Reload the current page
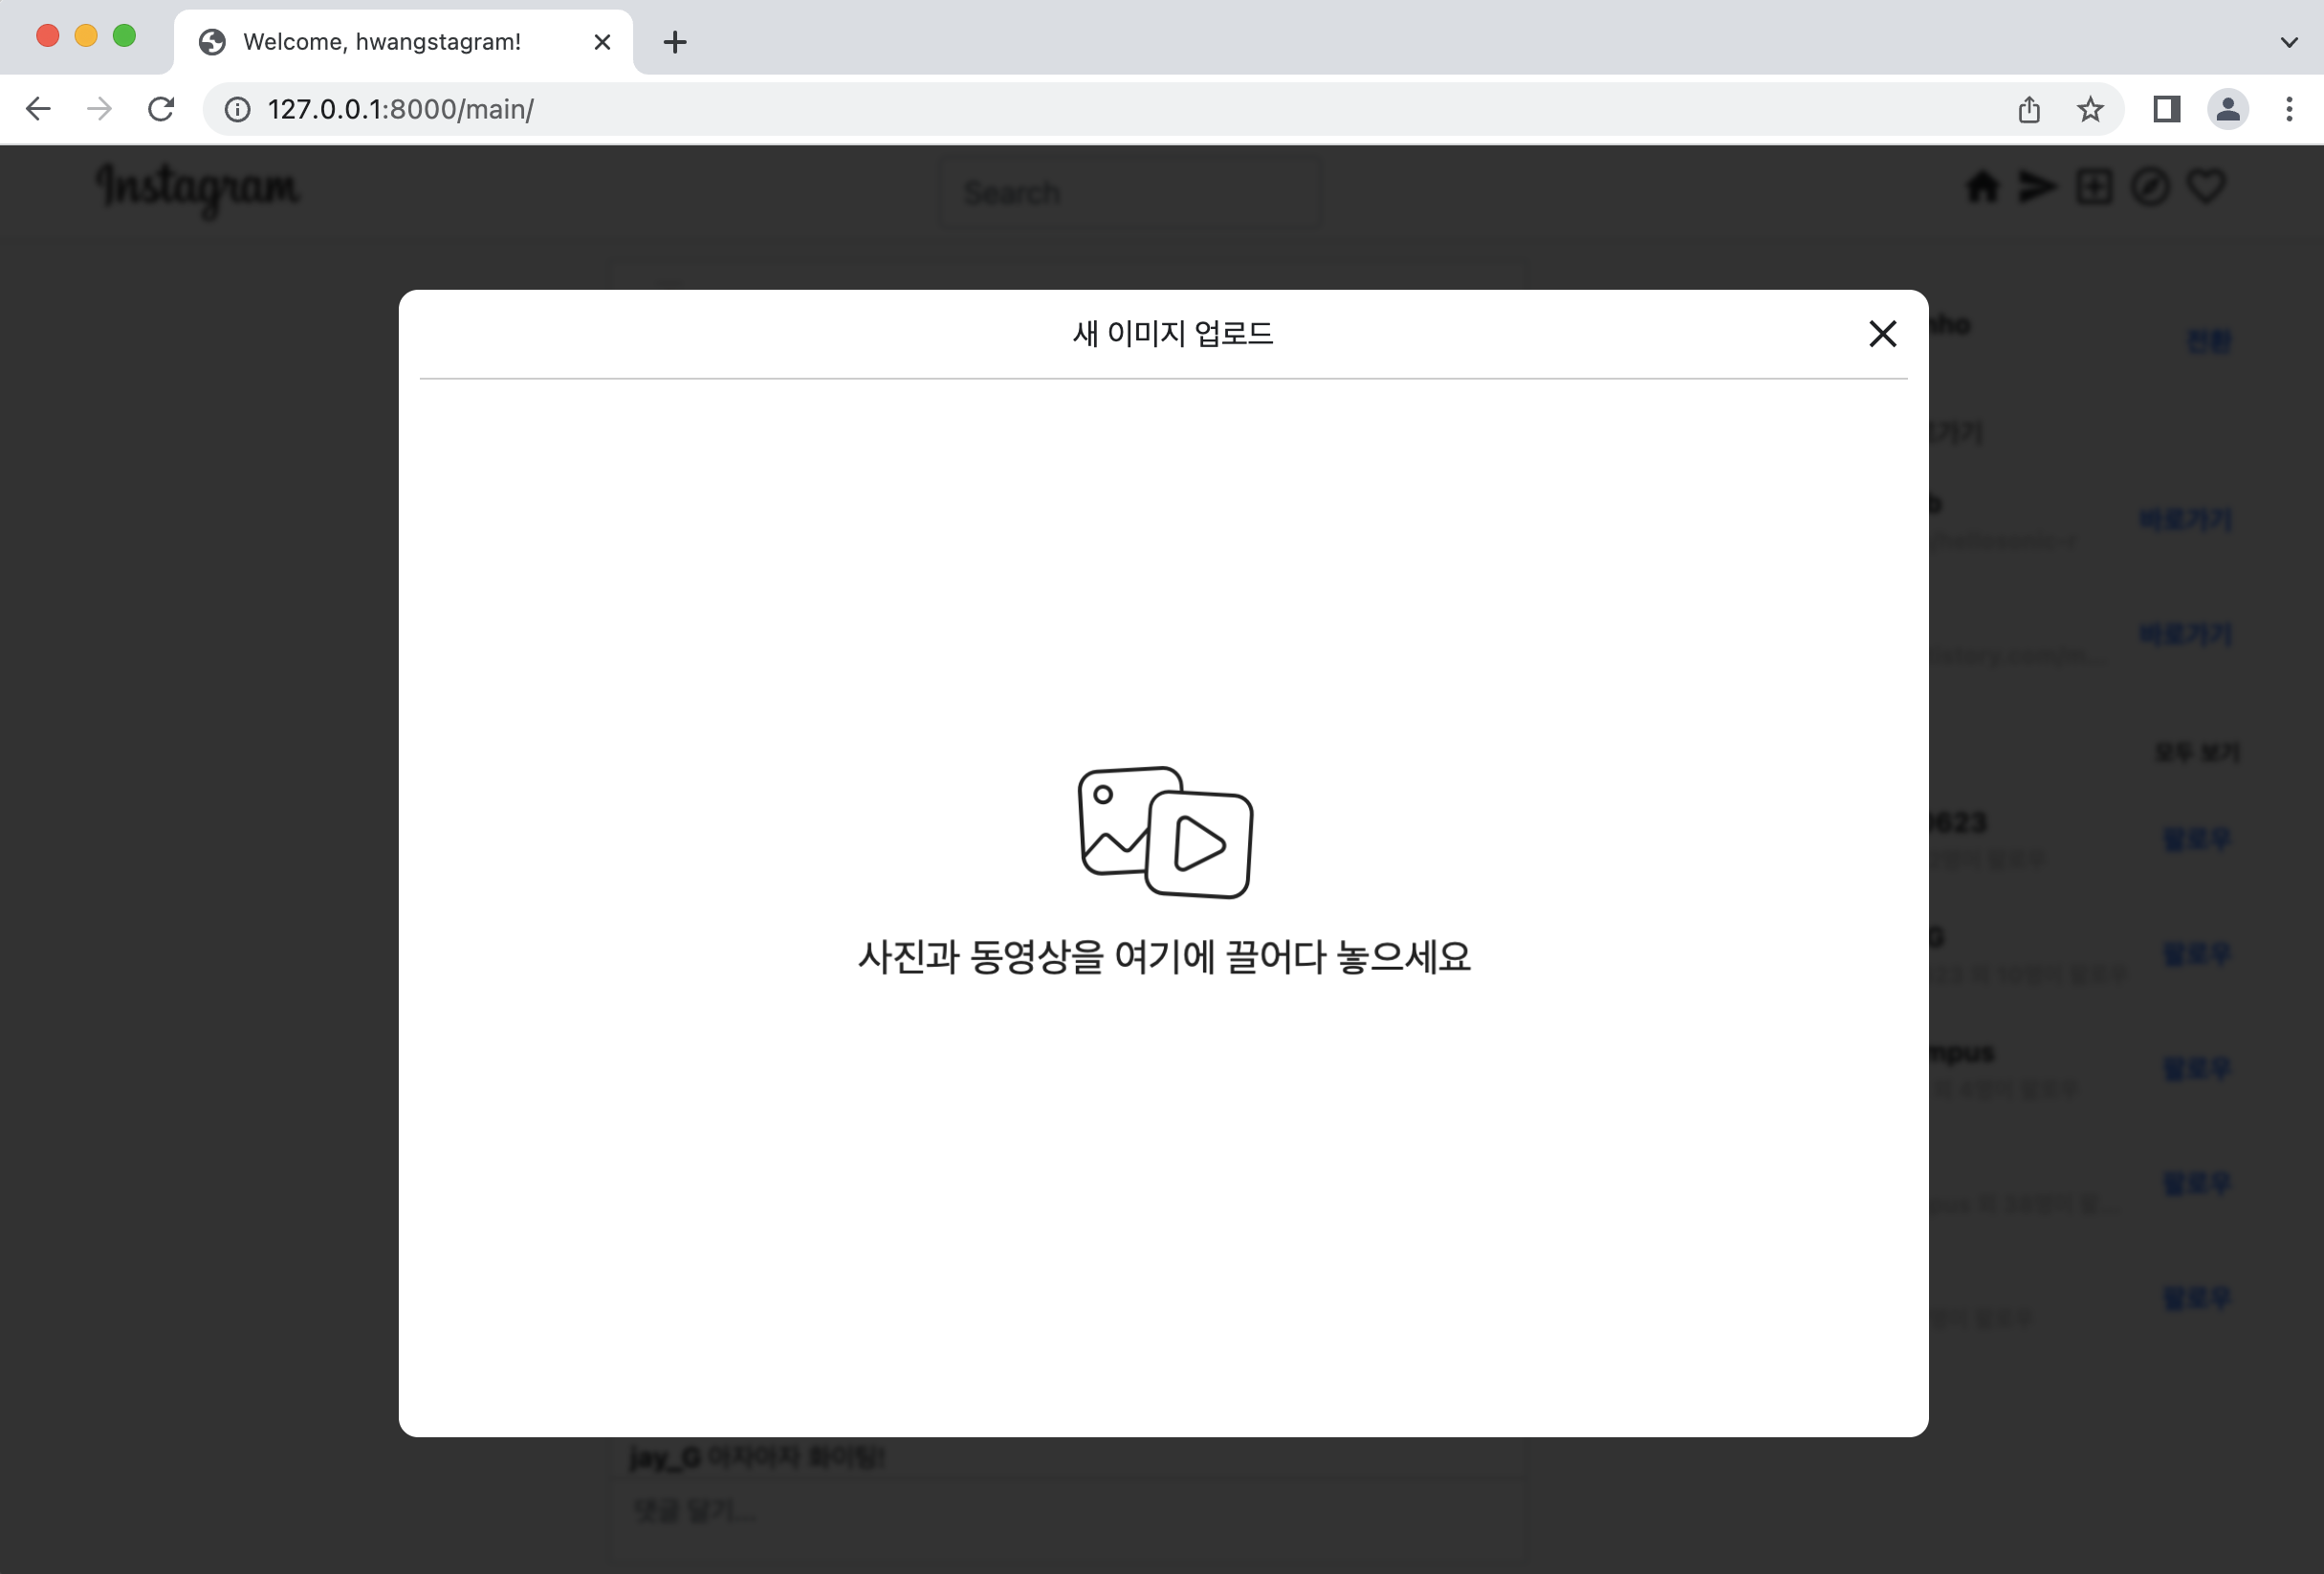This screenshot has height=1574, width=2324. [x=161, y=109]
